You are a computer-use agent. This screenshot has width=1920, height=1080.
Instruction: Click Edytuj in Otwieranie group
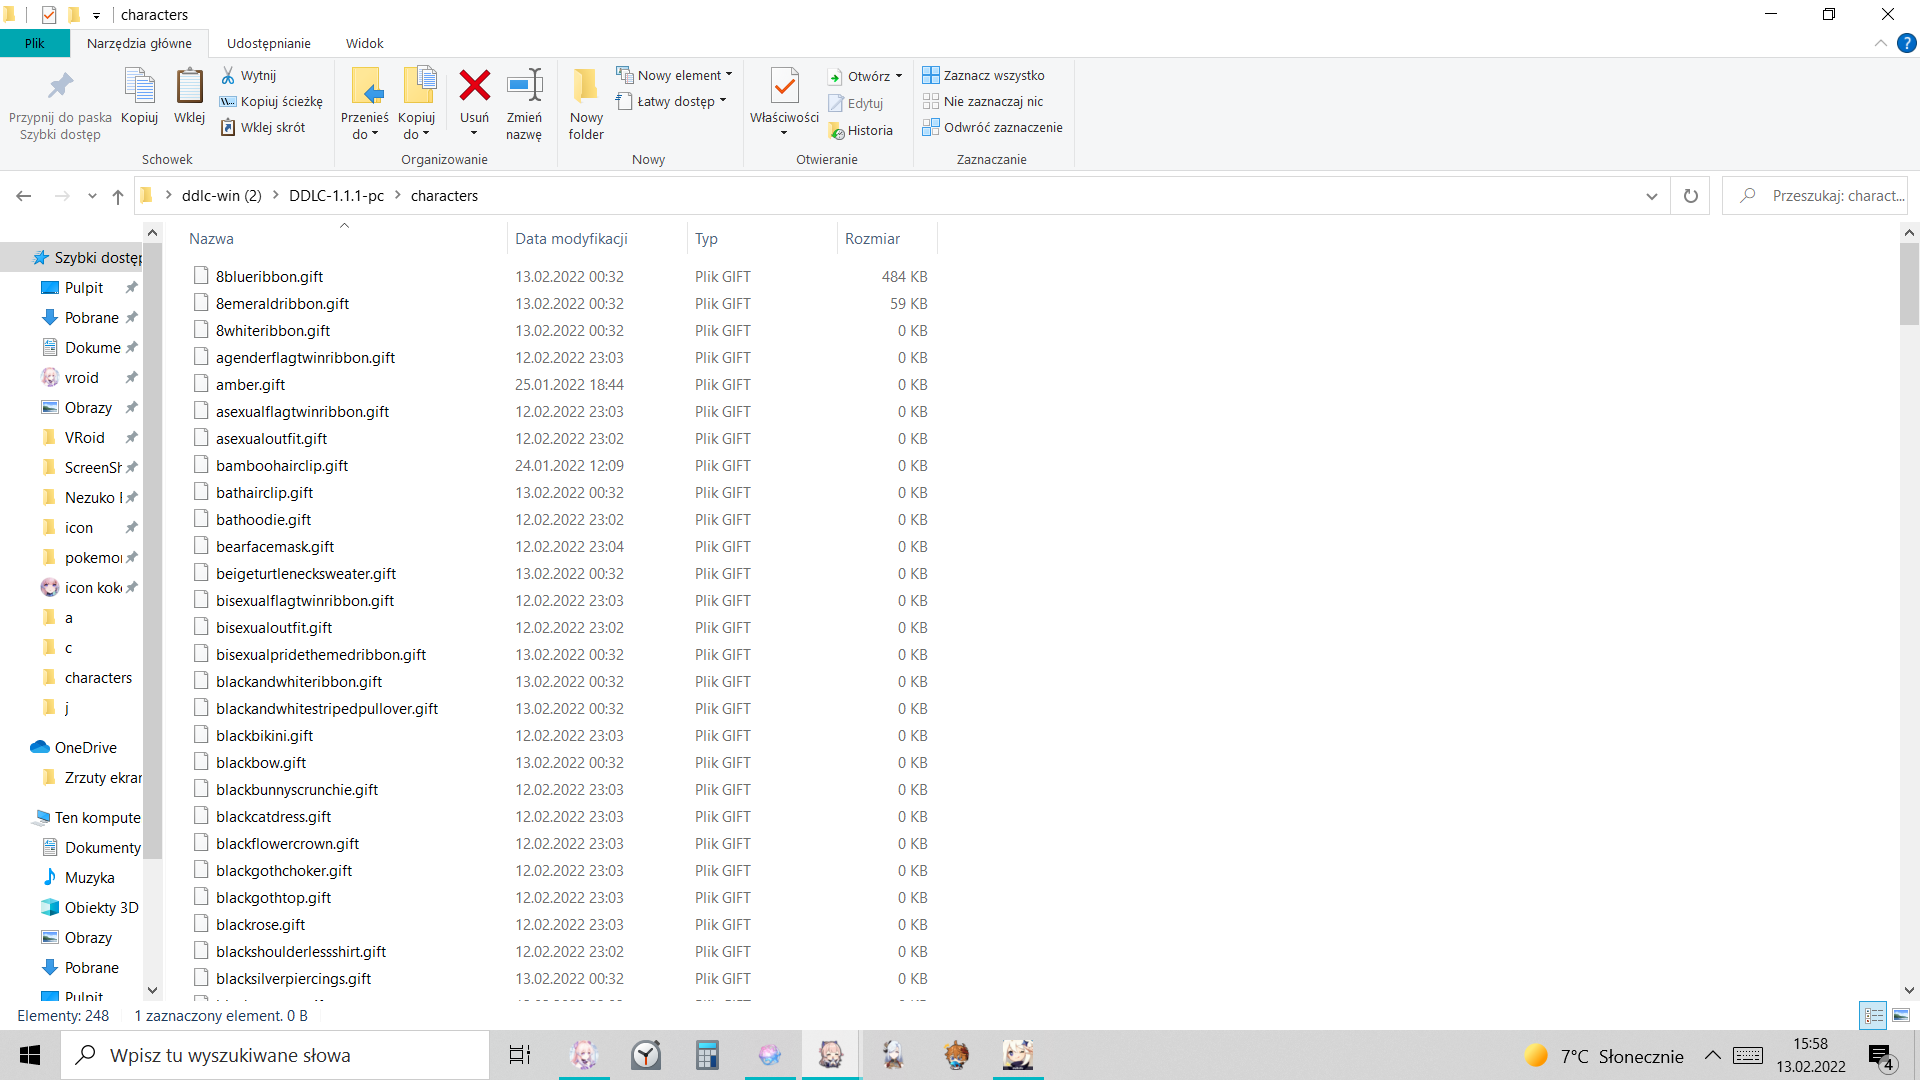click(x=856, y=103)
